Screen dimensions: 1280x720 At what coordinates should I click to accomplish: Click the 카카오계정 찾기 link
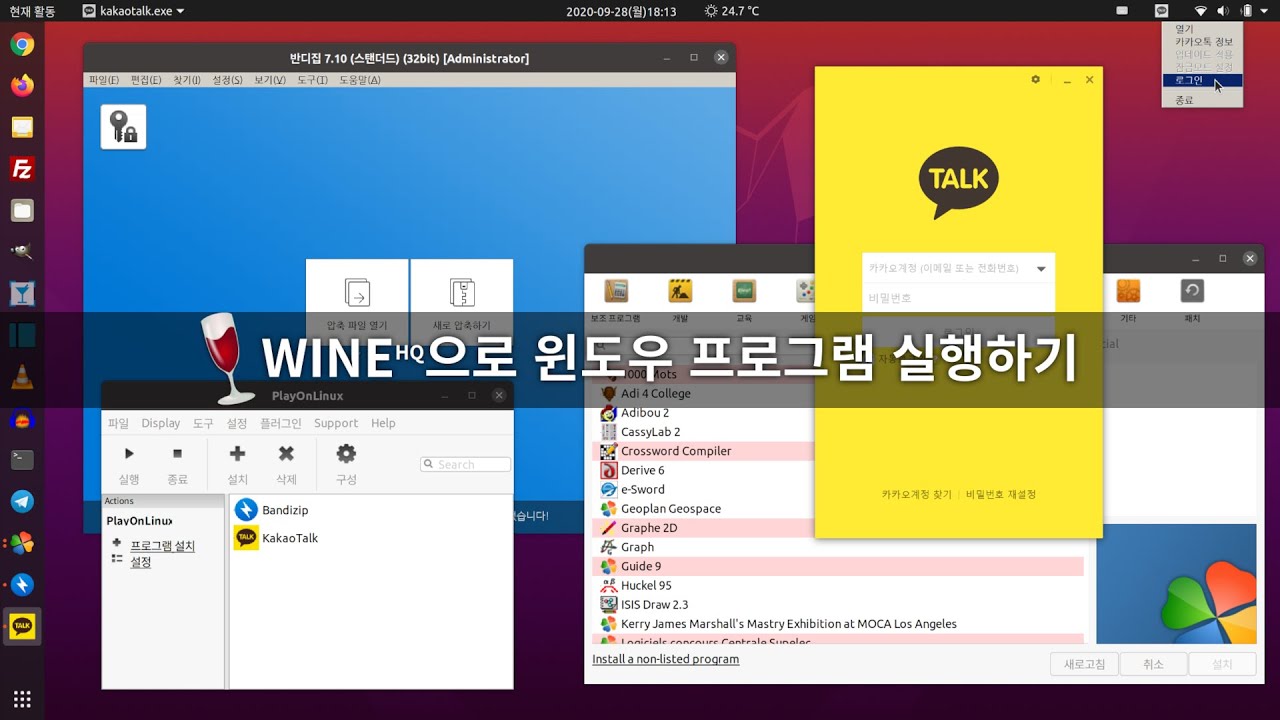pyautogui.click(x=917, y=494)
